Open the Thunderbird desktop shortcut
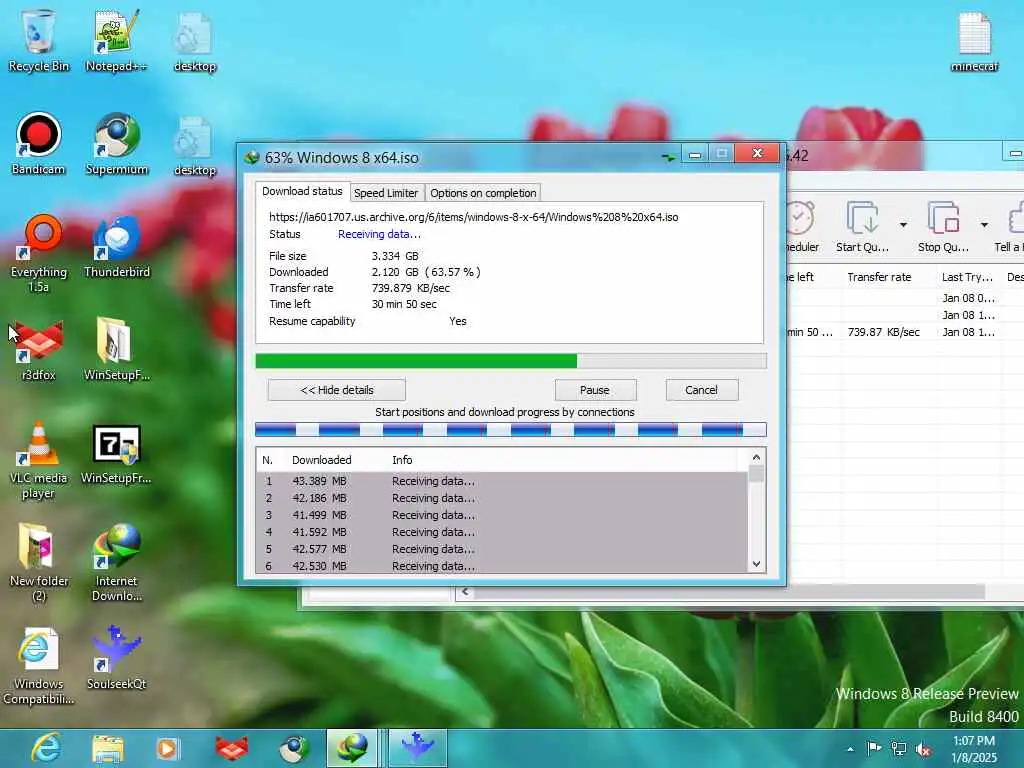This screenshot has width=1024, height=768. tap(116, 247)
